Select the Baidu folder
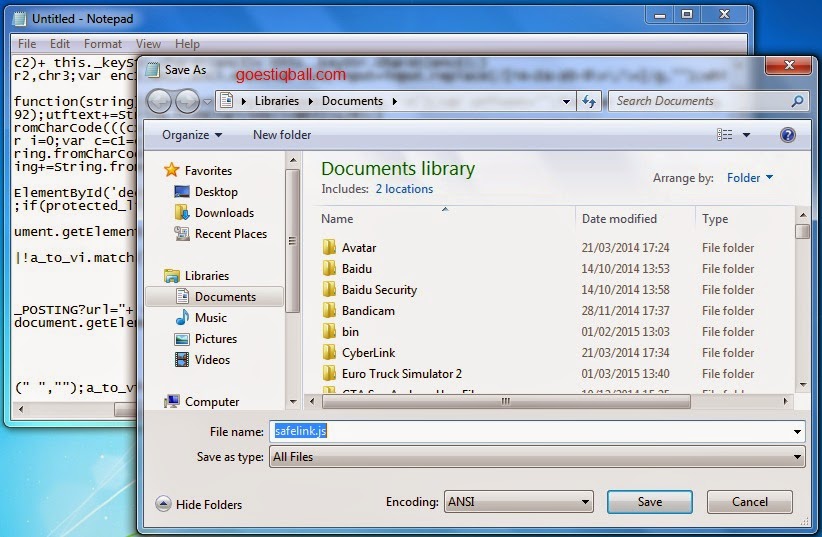Image resolution: width=822 pixels, height=537 pixels. point(356,268)
